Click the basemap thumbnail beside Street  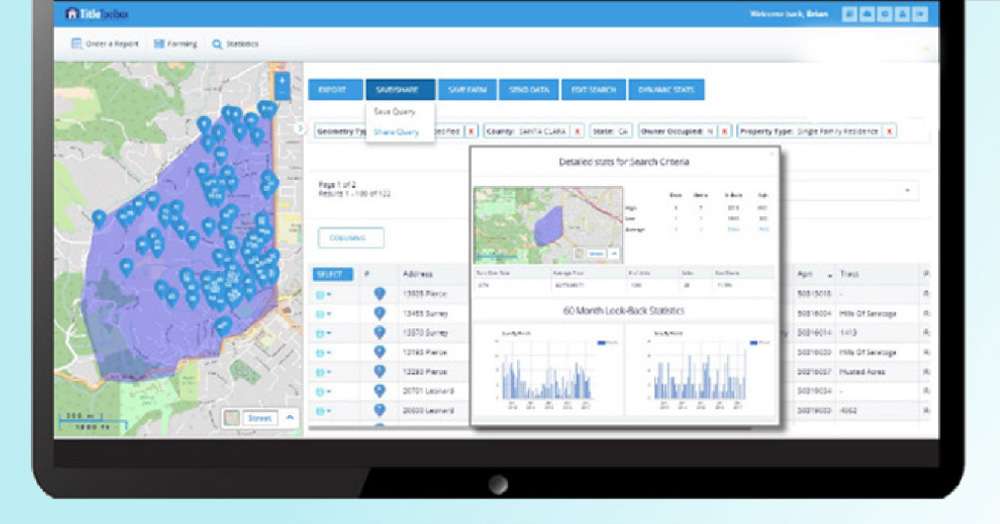click(232, 418)
